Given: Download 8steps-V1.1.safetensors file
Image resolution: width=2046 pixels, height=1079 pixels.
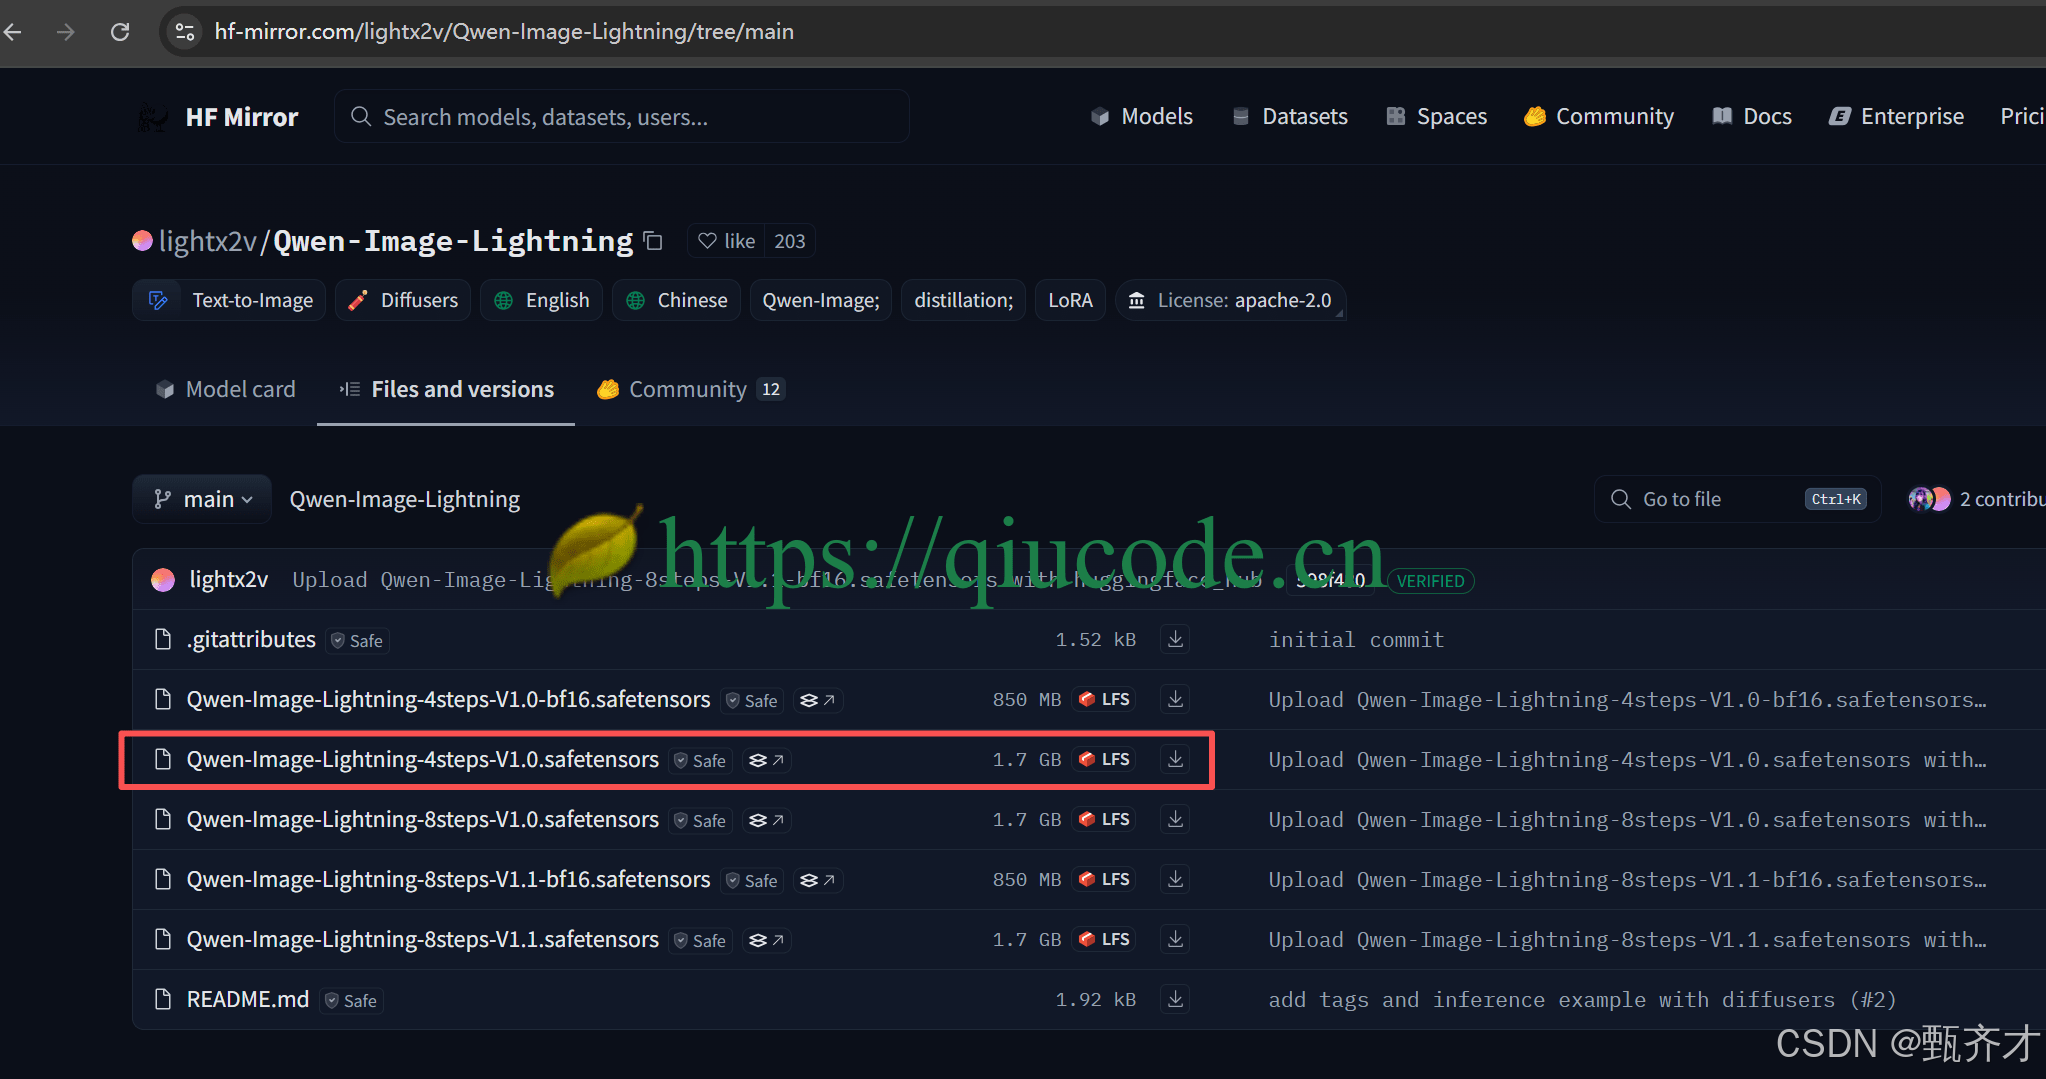Looking at the screenshot, I should (x=1176, y=939).
